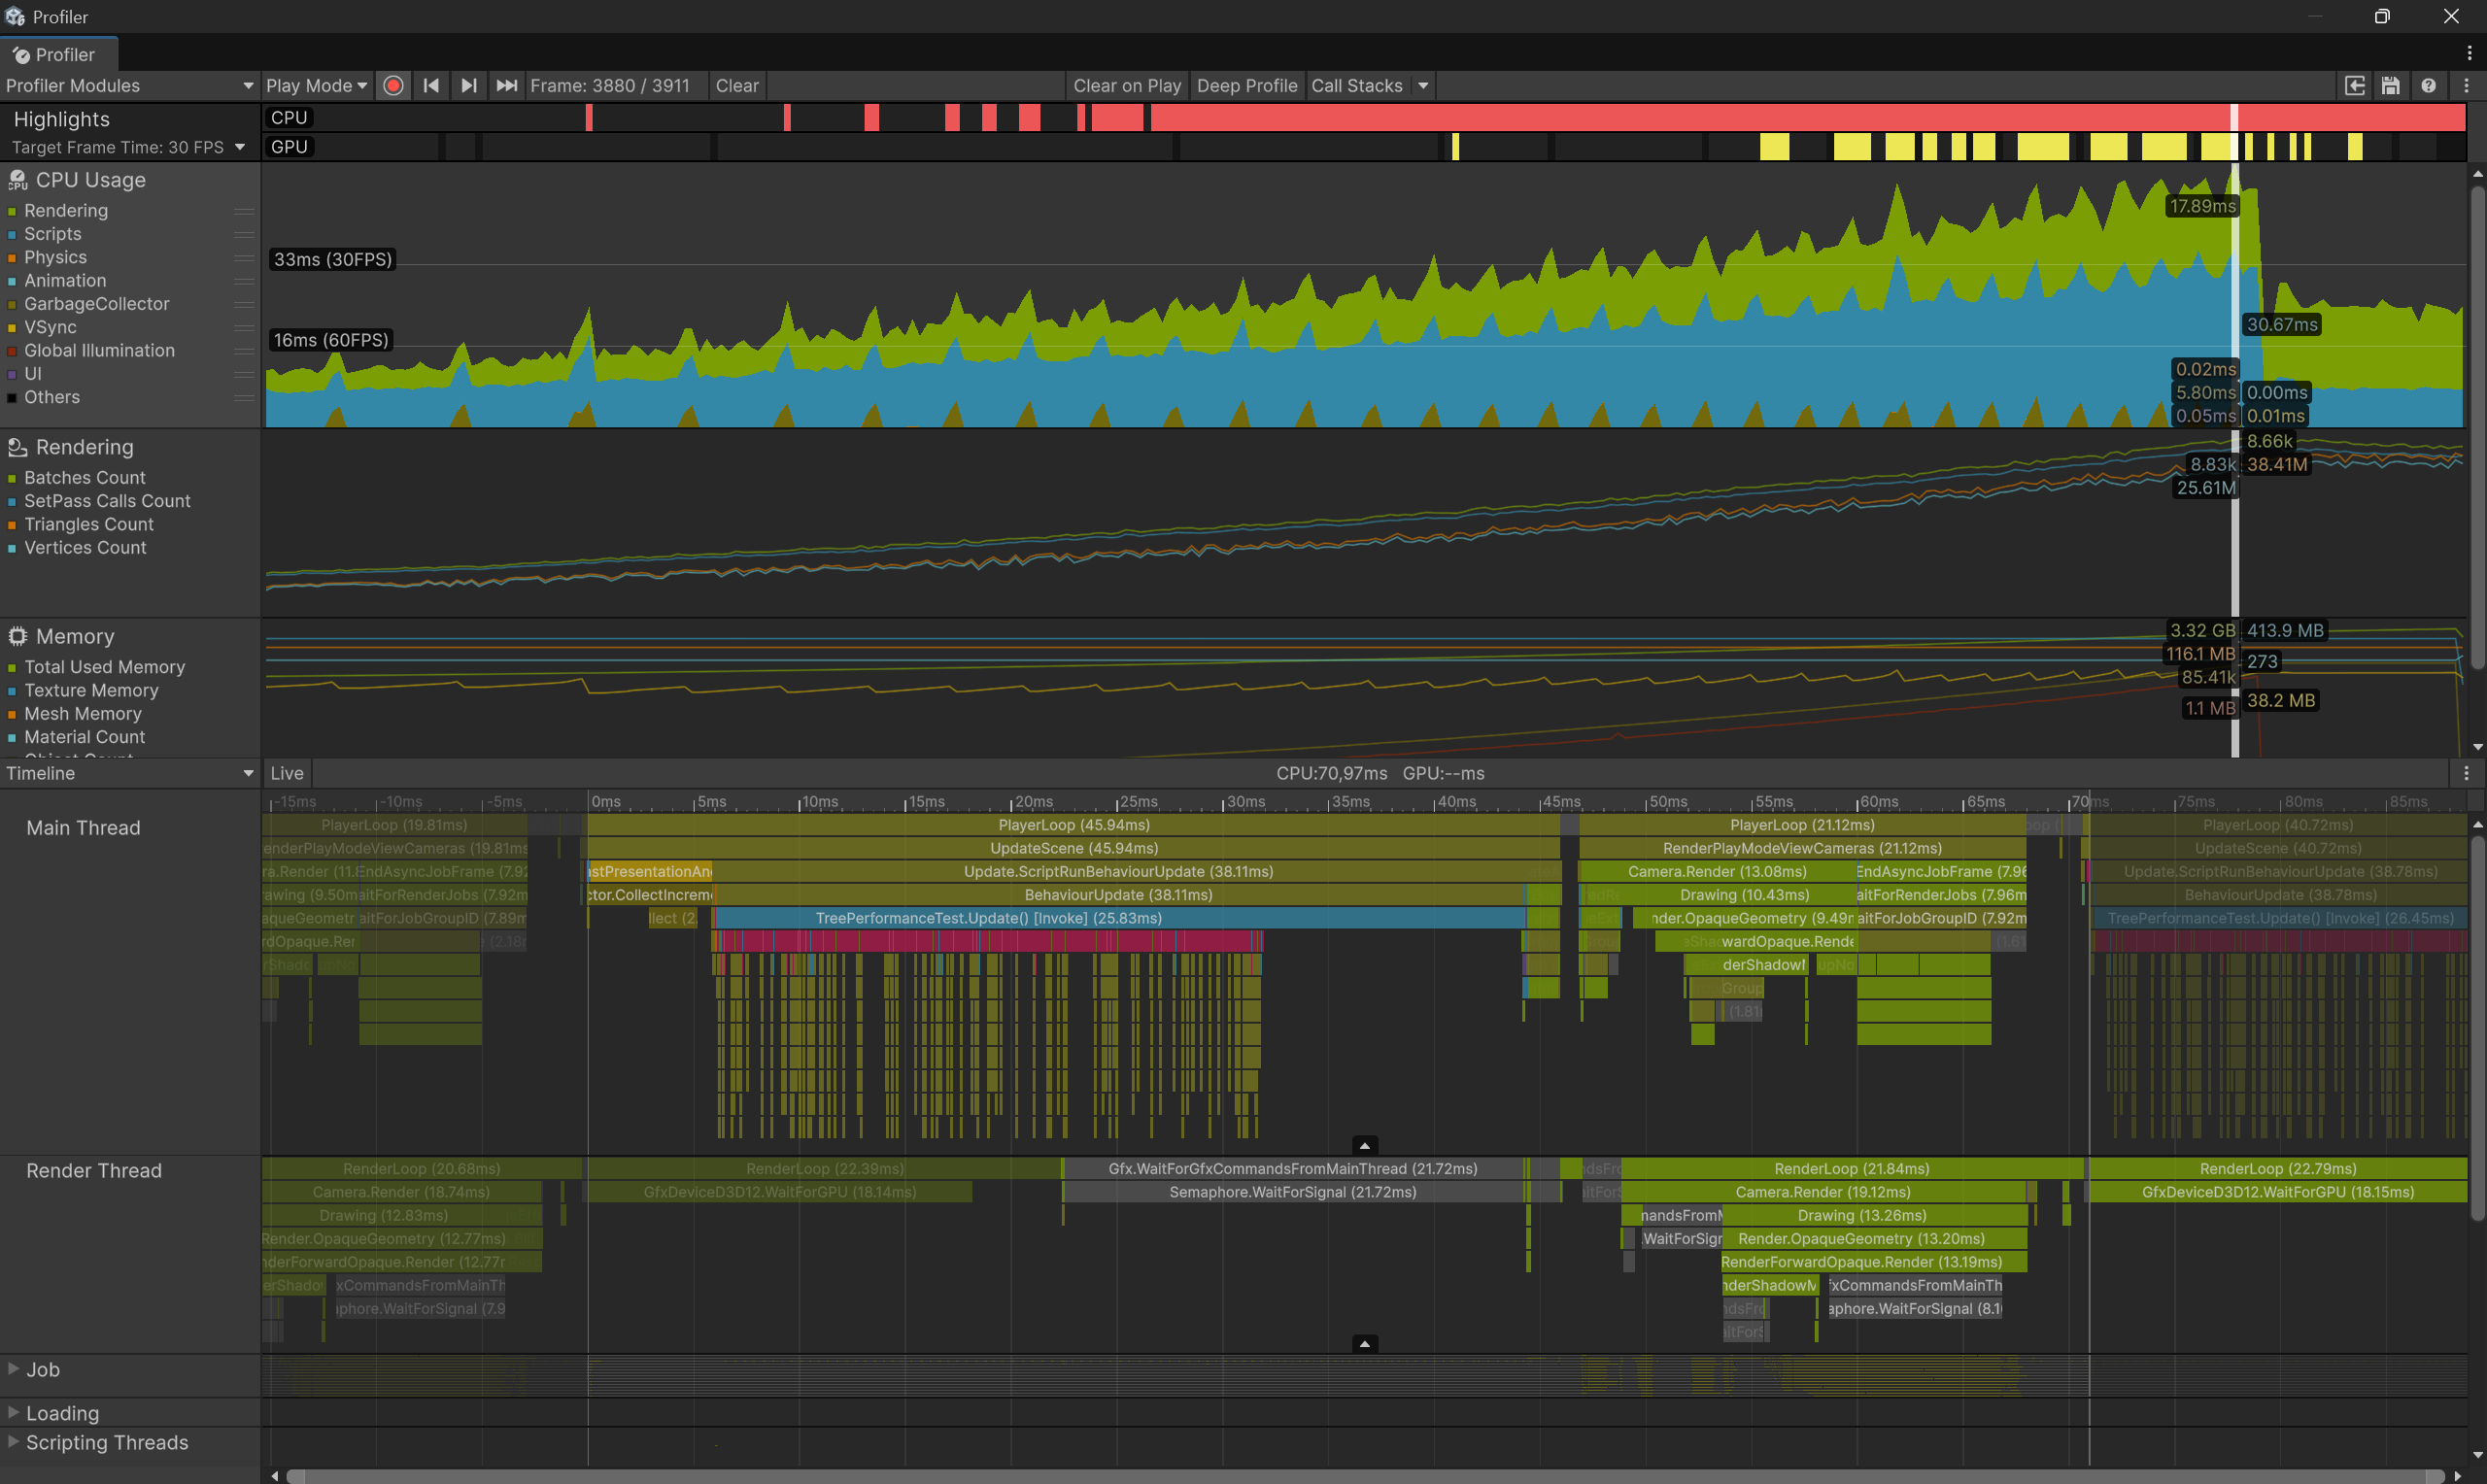This screenshot has height=1484, width=2487.
Task: Open the timeline panel three-dot options menu
Action: point(2466,773)
